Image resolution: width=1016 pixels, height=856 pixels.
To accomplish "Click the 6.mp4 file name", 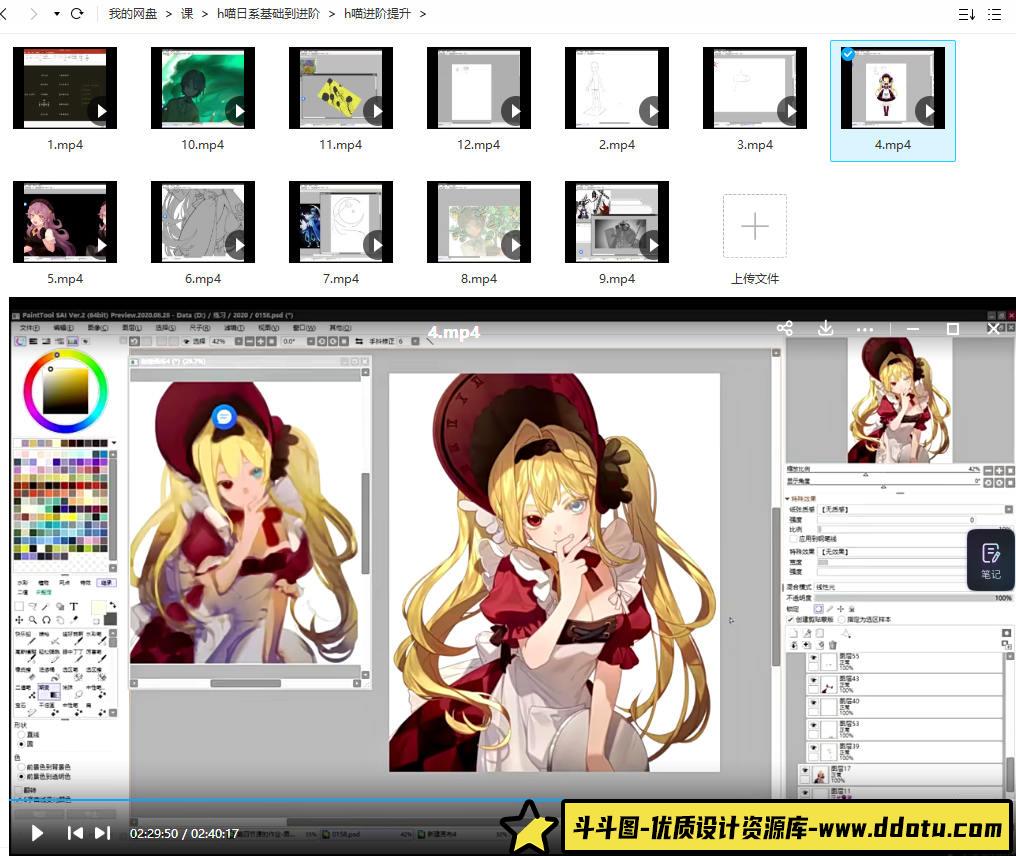I will point(203,279).
